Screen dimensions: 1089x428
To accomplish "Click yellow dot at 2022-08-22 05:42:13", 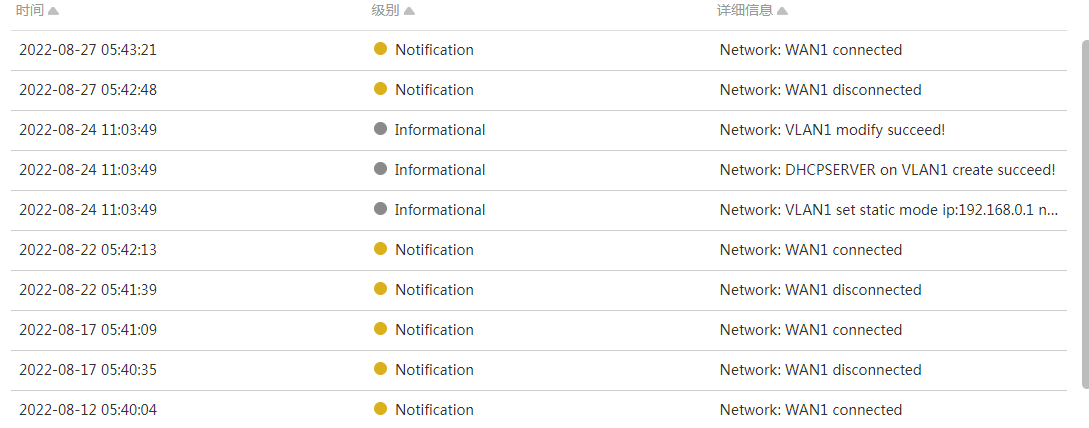I will pyautogui.click(x=380, y=249).
